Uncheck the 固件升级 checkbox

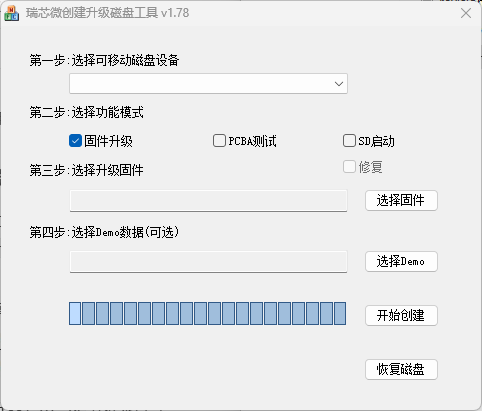(75, 141)
